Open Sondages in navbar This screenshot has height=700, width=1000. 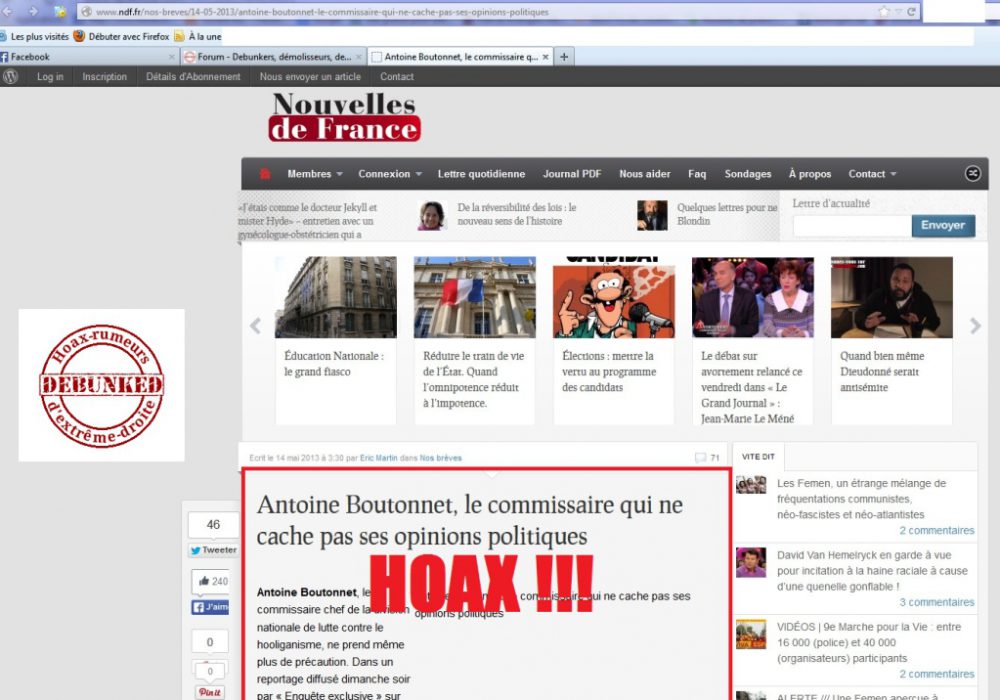[747, 174]
